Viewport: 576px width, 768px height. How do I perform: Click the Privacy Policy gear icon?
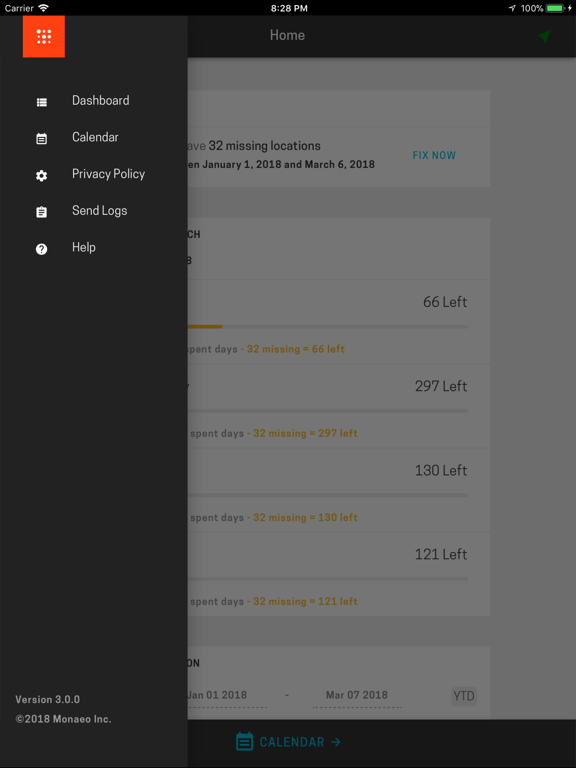pyautogui.click(x=42, y=175)
